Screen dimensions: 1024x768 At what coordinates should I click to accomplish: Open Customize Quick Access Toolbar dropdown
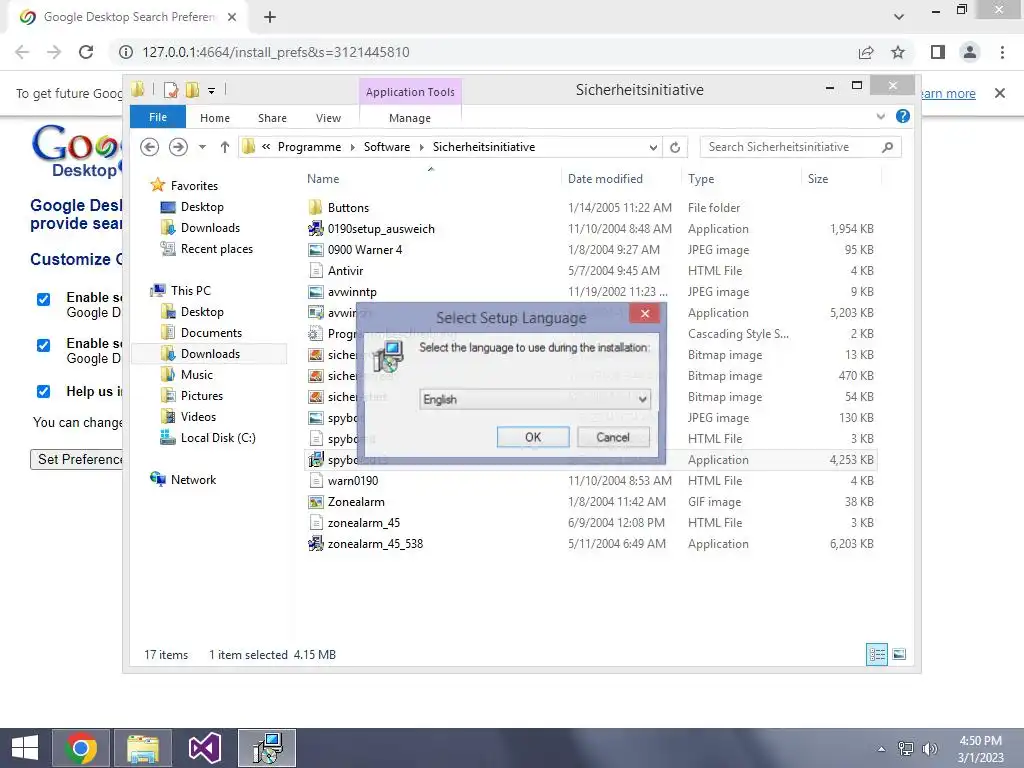tap(212, 91)
